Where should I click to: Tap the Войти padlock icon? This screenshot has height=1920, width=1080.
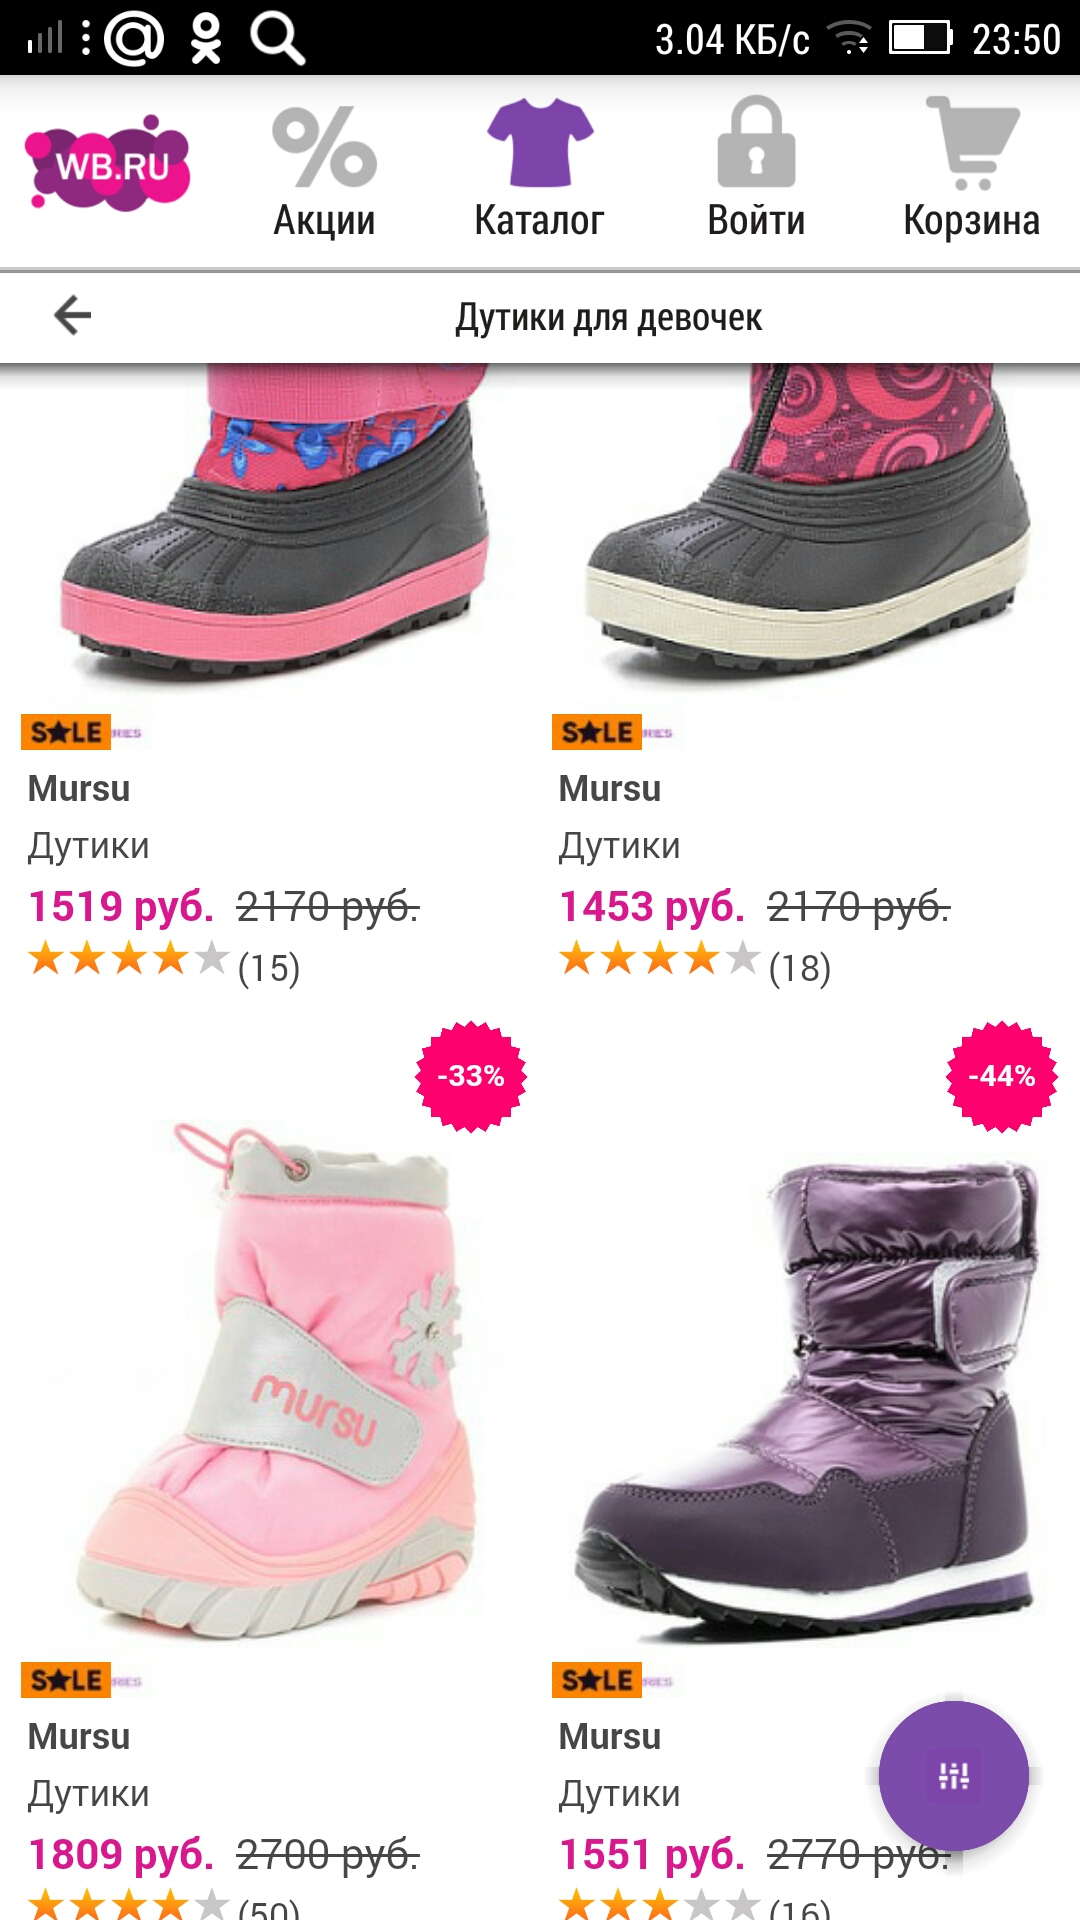click(756, 142)
